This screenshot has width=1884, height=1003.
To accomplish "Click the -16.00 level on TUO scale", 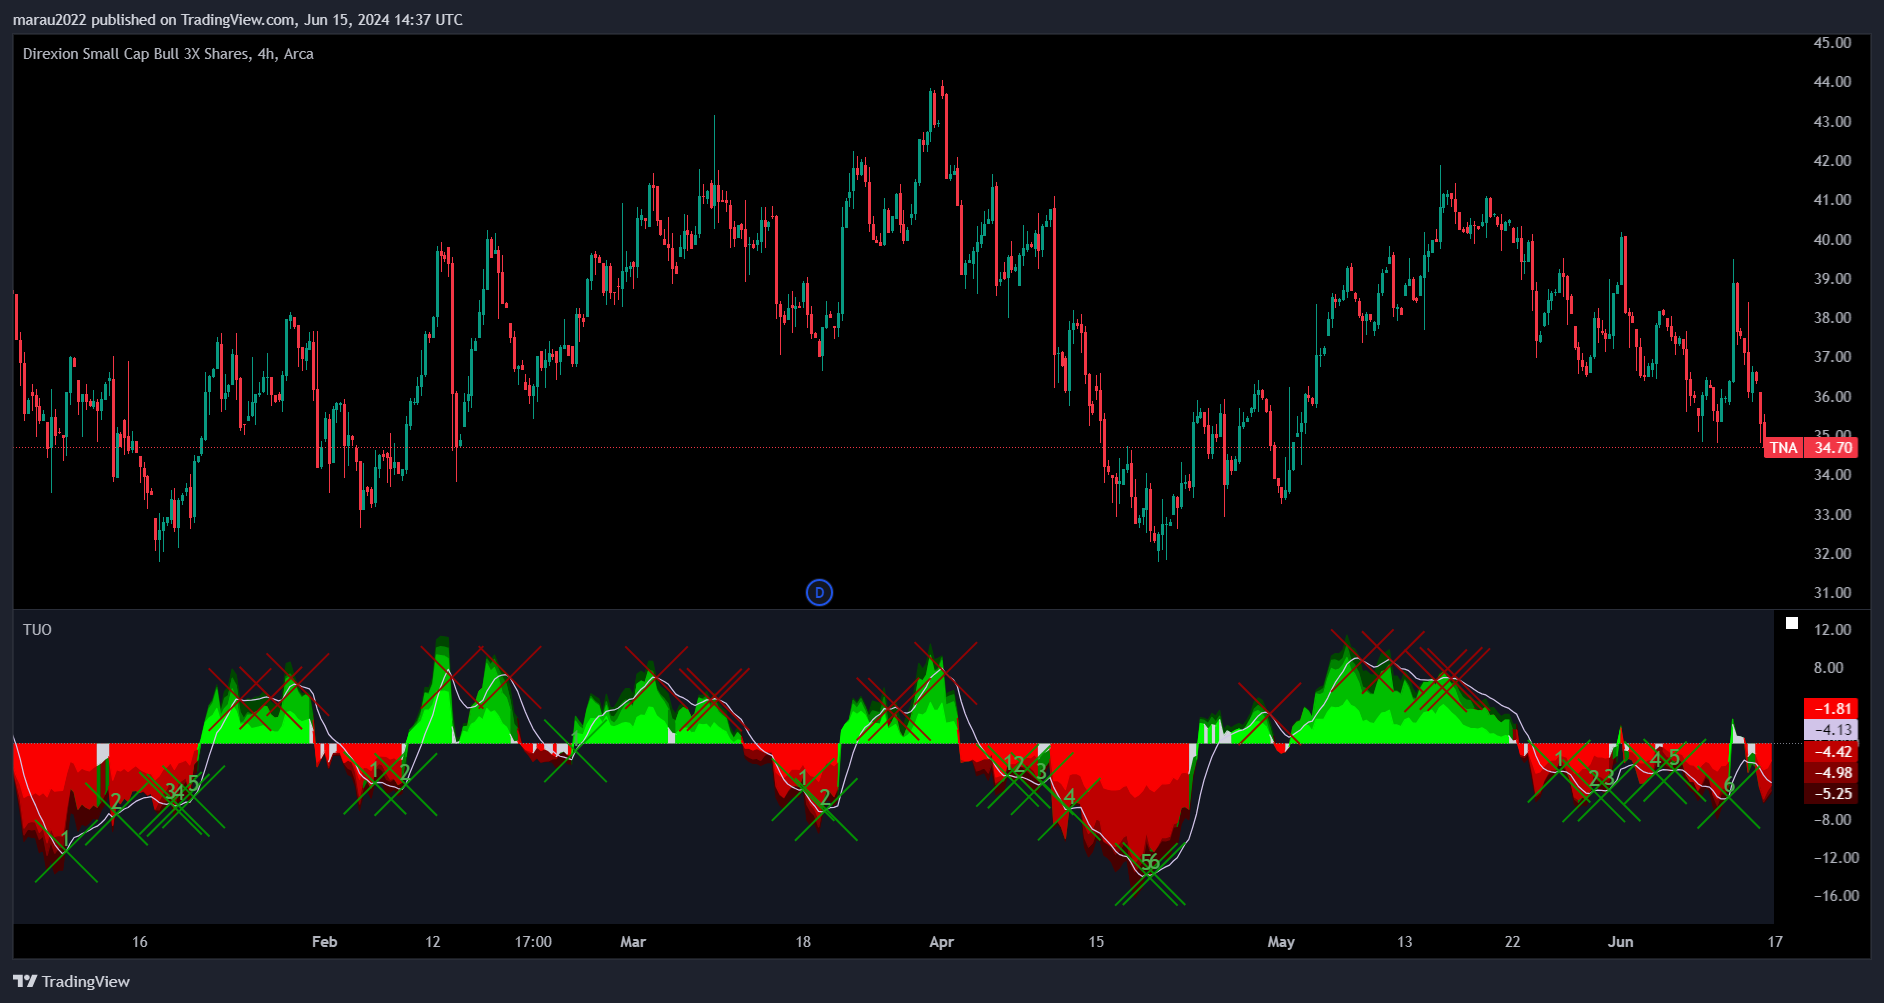I will (x=1836, y=896).
